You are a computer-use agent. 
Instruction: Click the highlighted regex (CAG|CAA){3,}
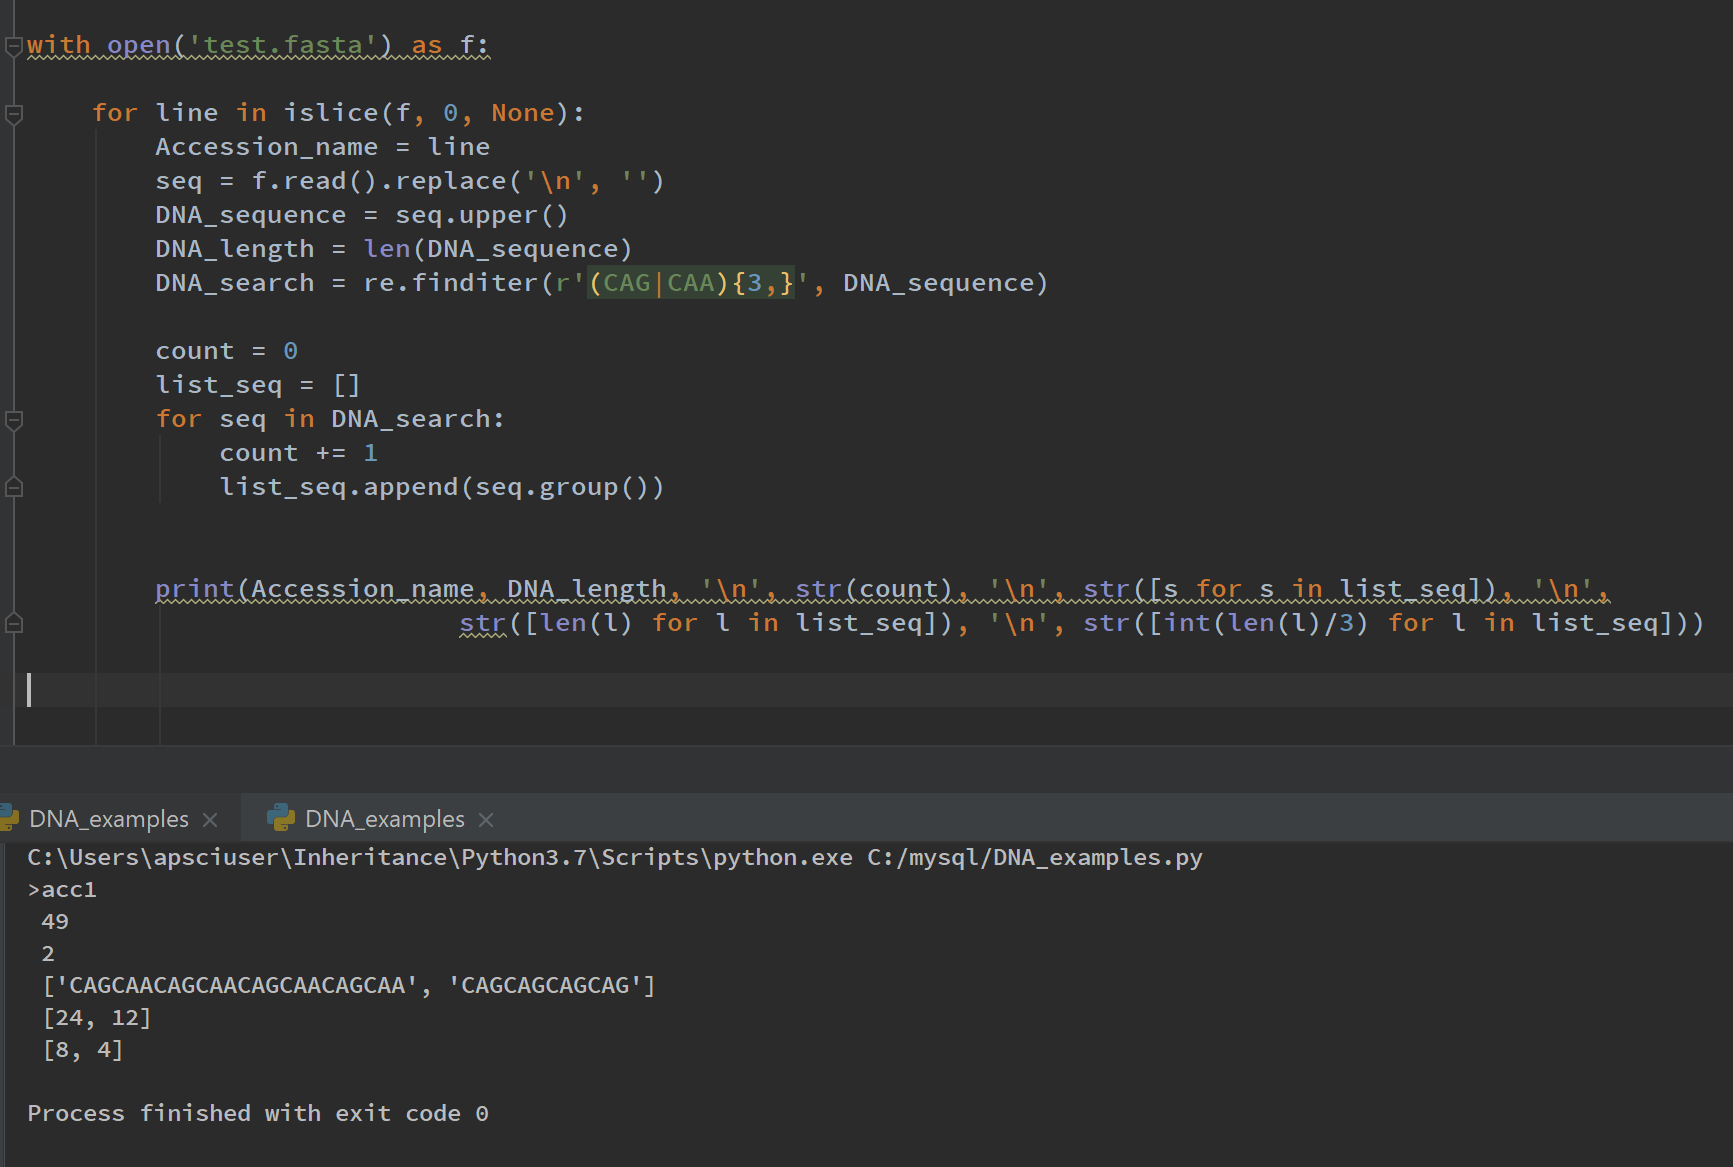pyautogui.click(x=690, y=283)
